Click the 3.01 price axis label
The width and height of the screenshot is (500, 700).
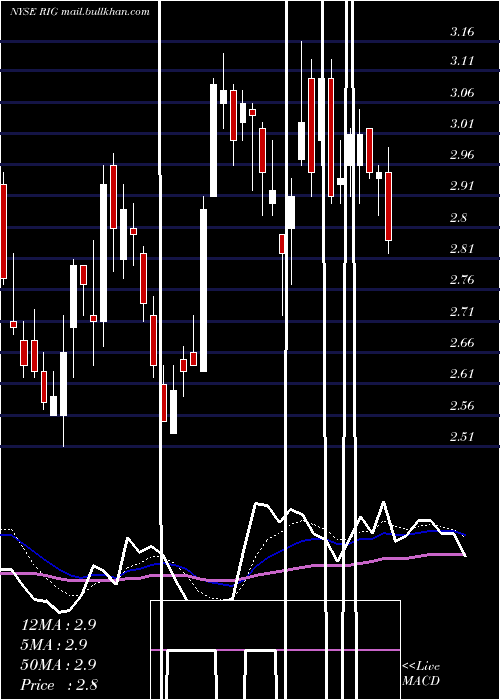pos(462,123)
